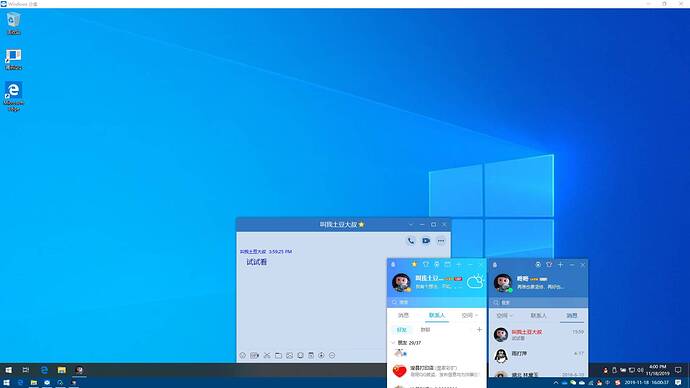The height and width of the screenshot is (388, 690).
Task: Click the WeChat icon in host system tray
Action: click(x=573, y=383)
